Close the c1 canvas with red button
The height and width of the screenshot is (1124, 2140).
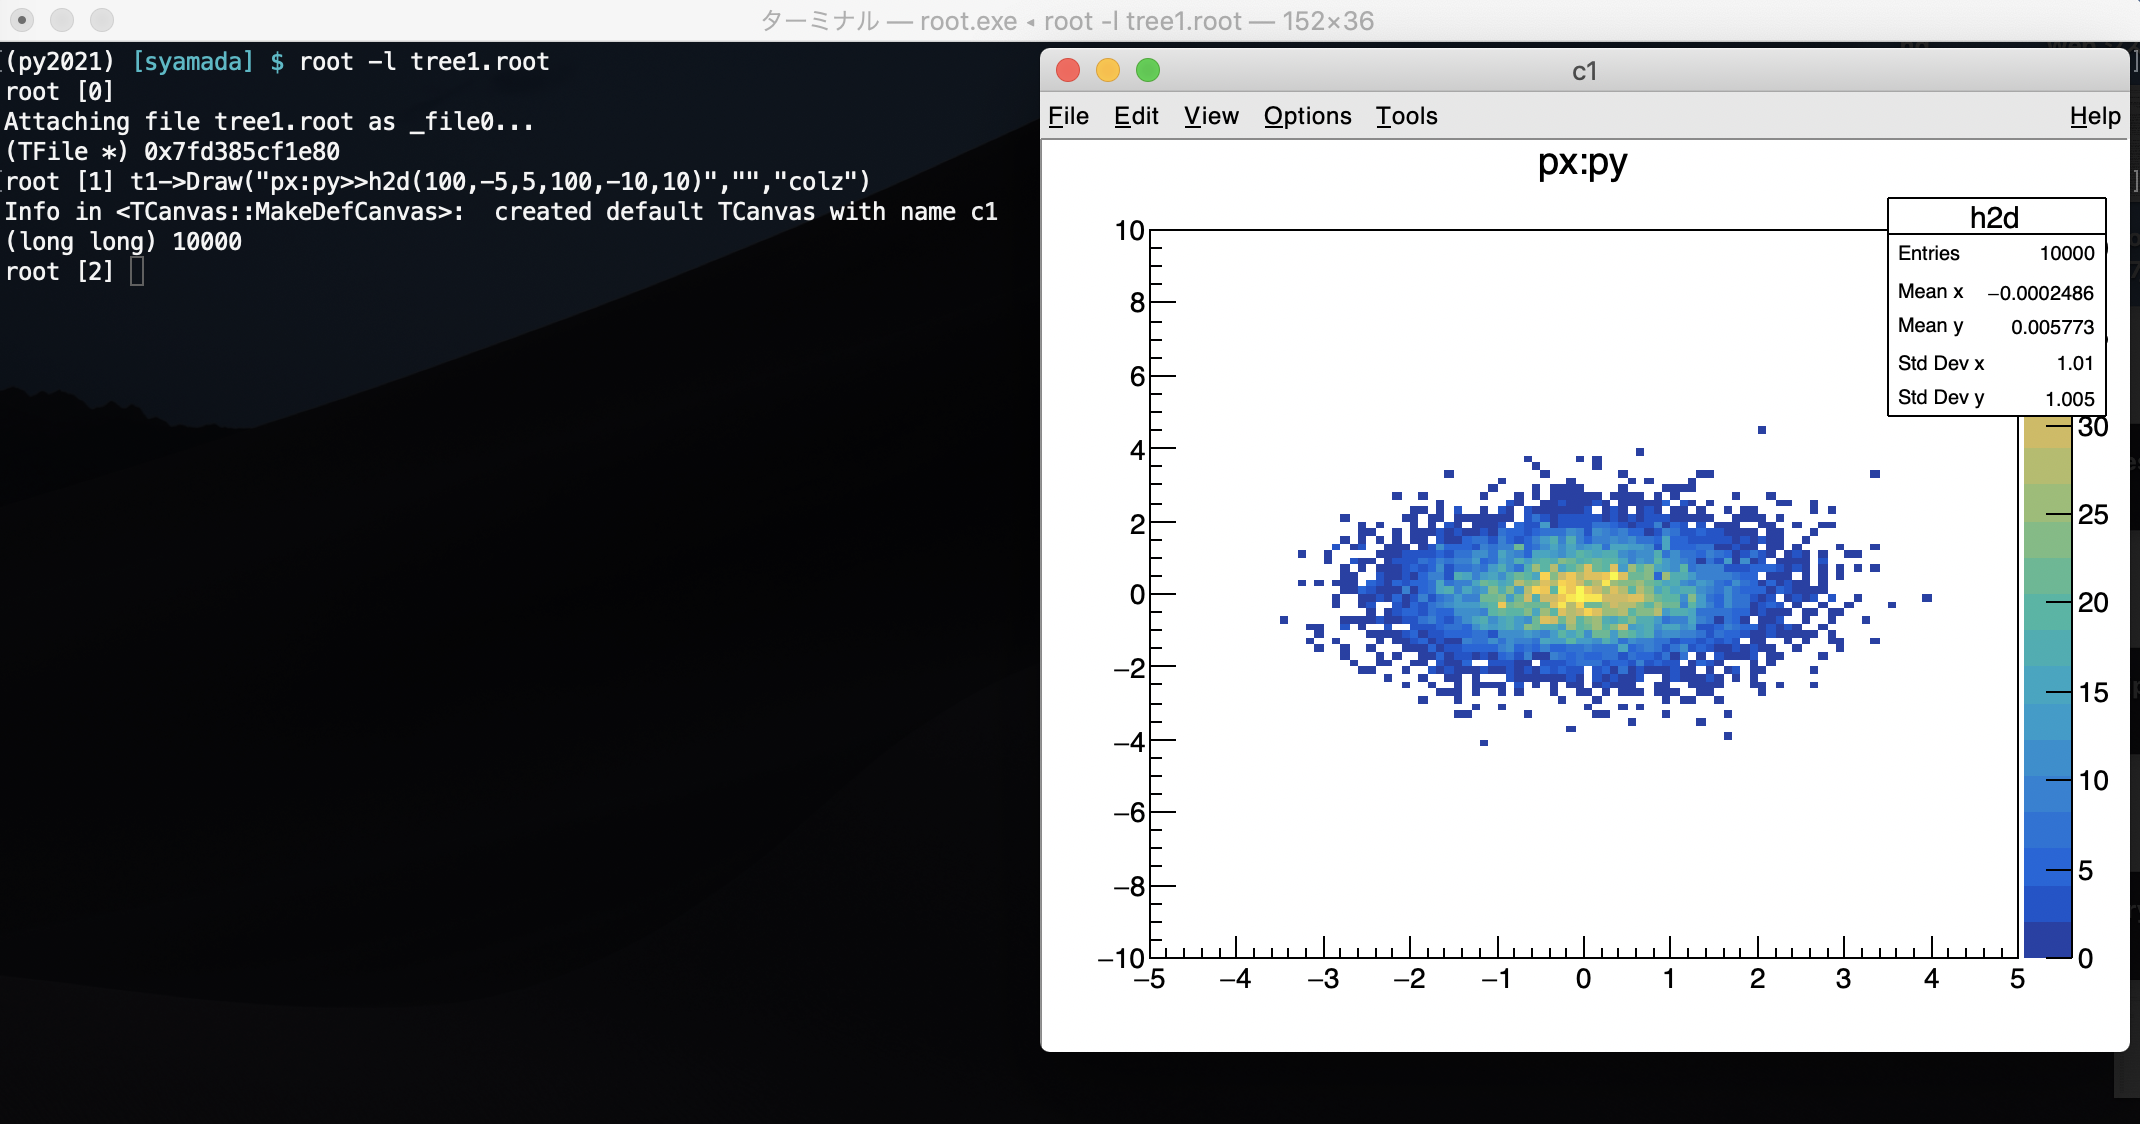[1068, 70]
